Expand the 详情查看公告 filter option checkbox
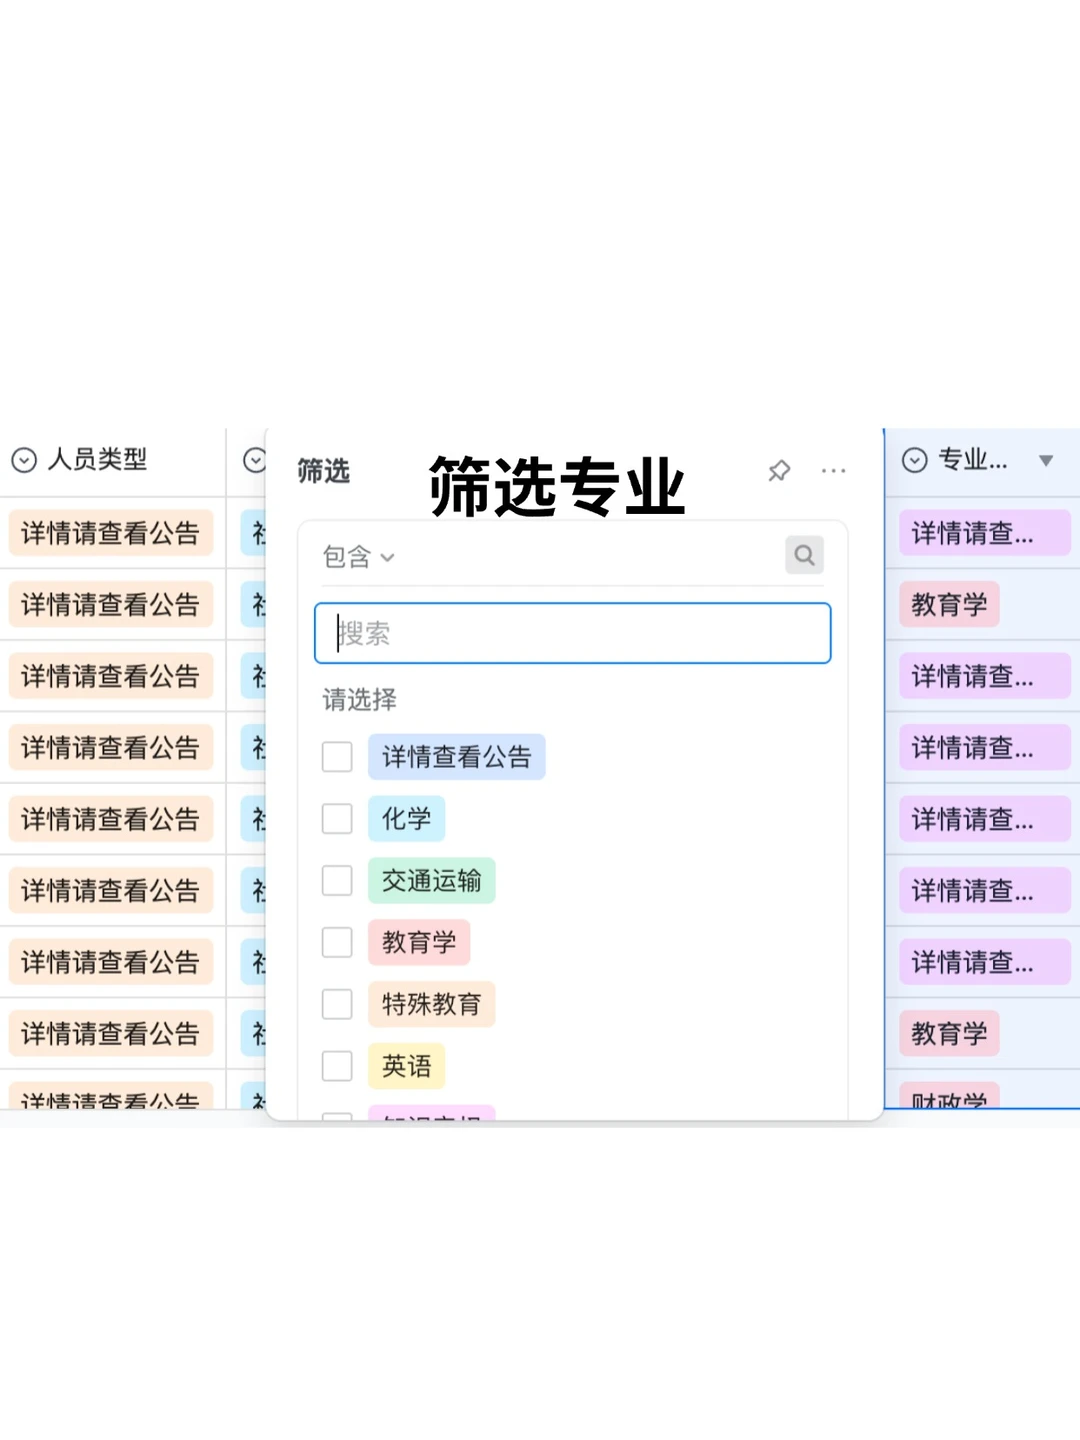 tap(337, 757)
